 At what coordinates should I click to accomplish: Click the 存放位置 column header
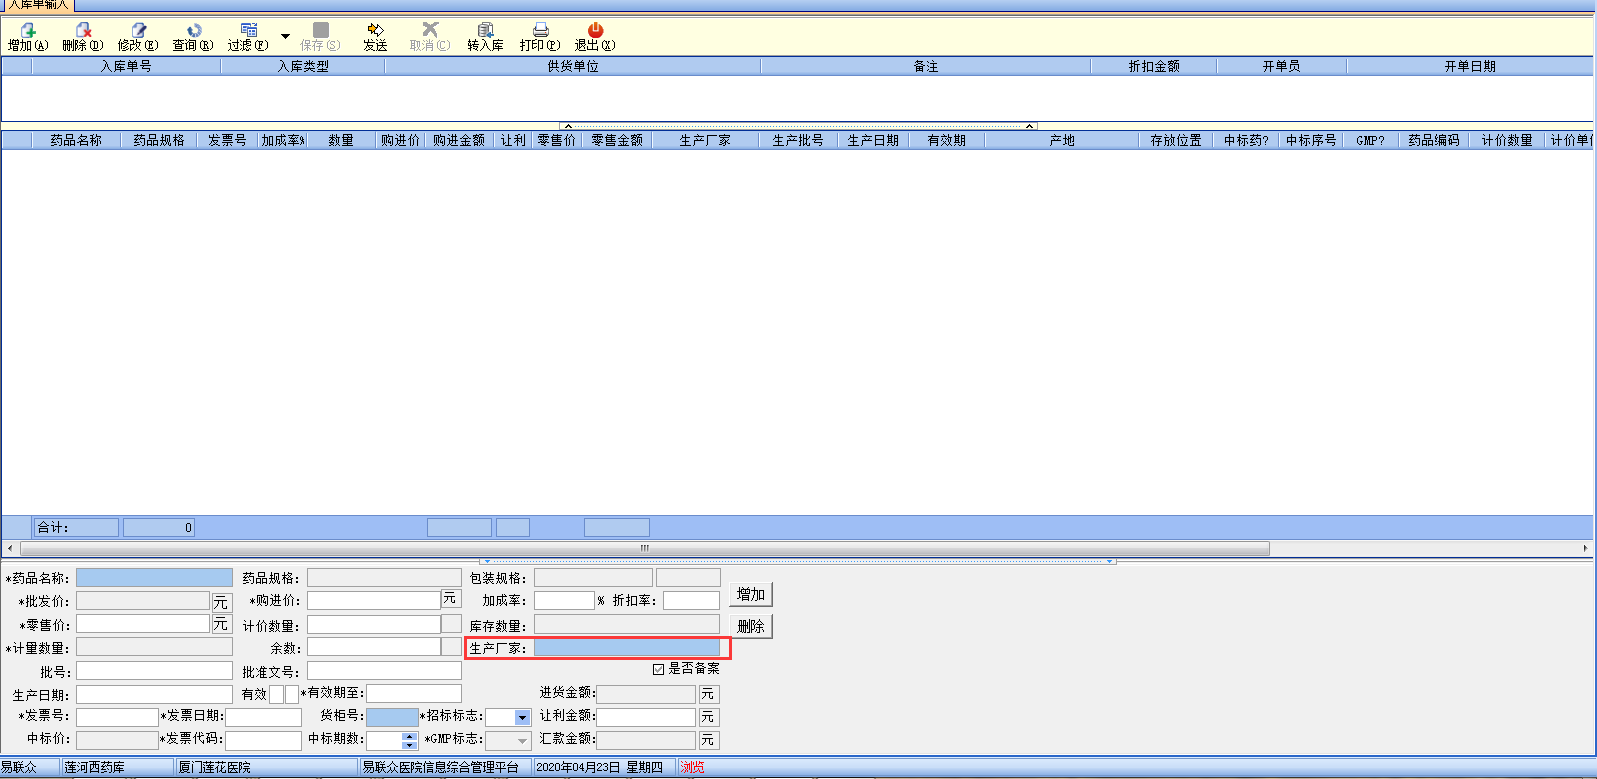click(1176, 140)
